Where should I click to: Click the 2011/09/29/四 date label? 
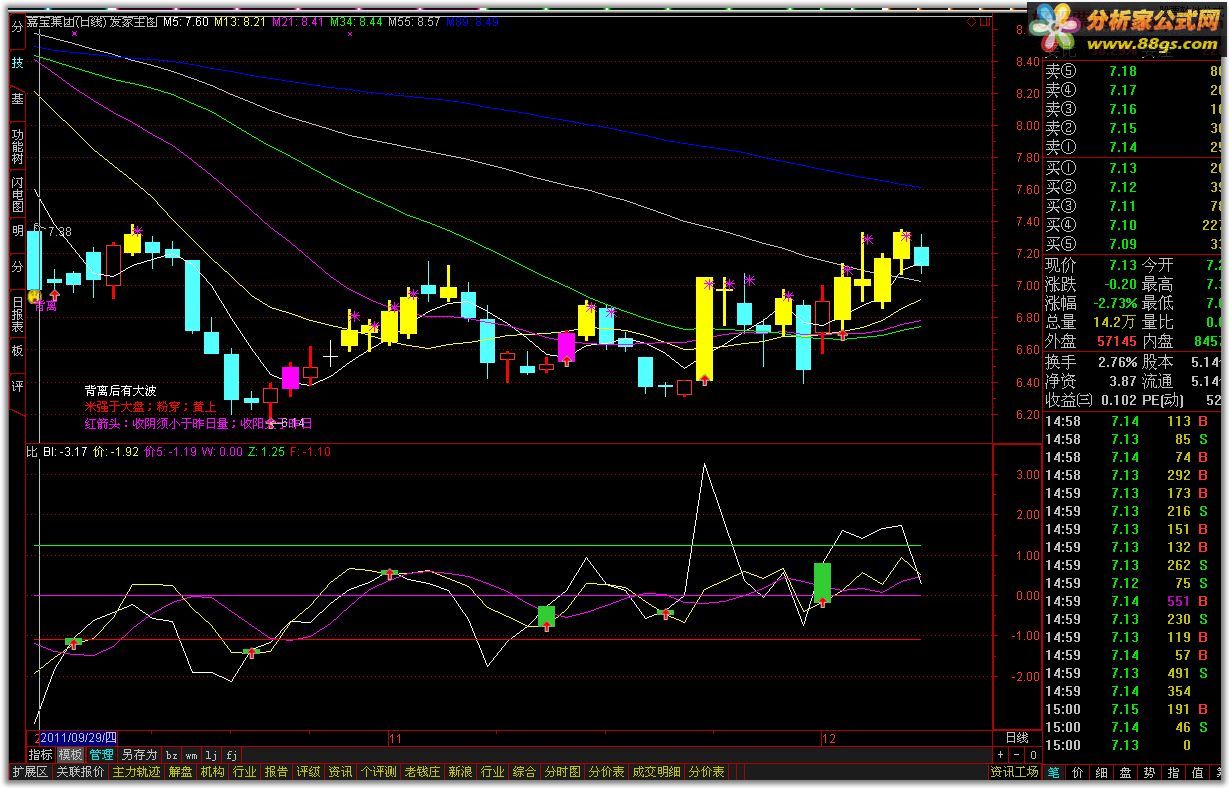point(78,738)
